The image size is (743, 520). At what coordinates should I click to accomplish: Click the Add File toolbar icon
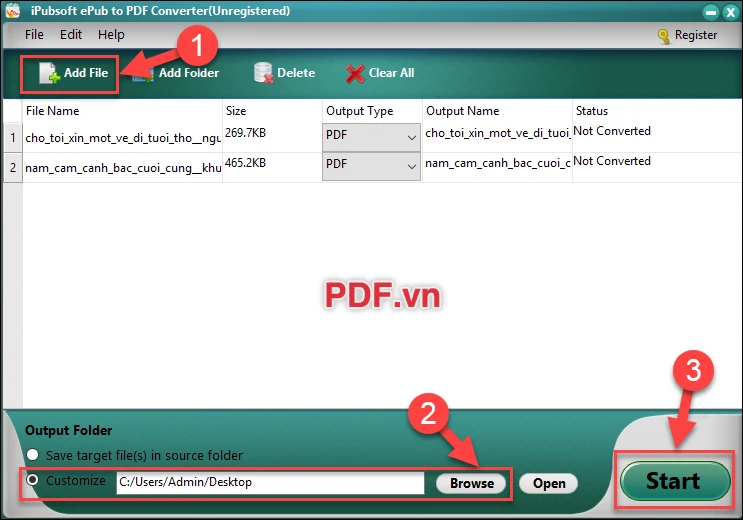point(49,73)
